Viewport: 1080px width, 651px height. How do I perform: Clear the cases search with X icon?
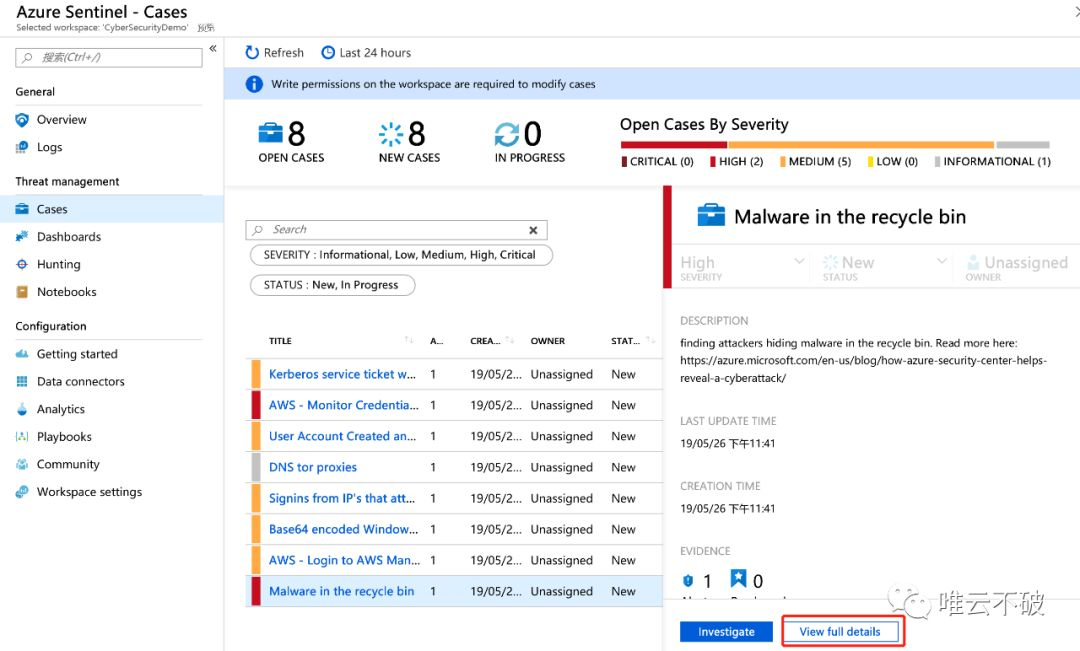click(x=533, y=230)
